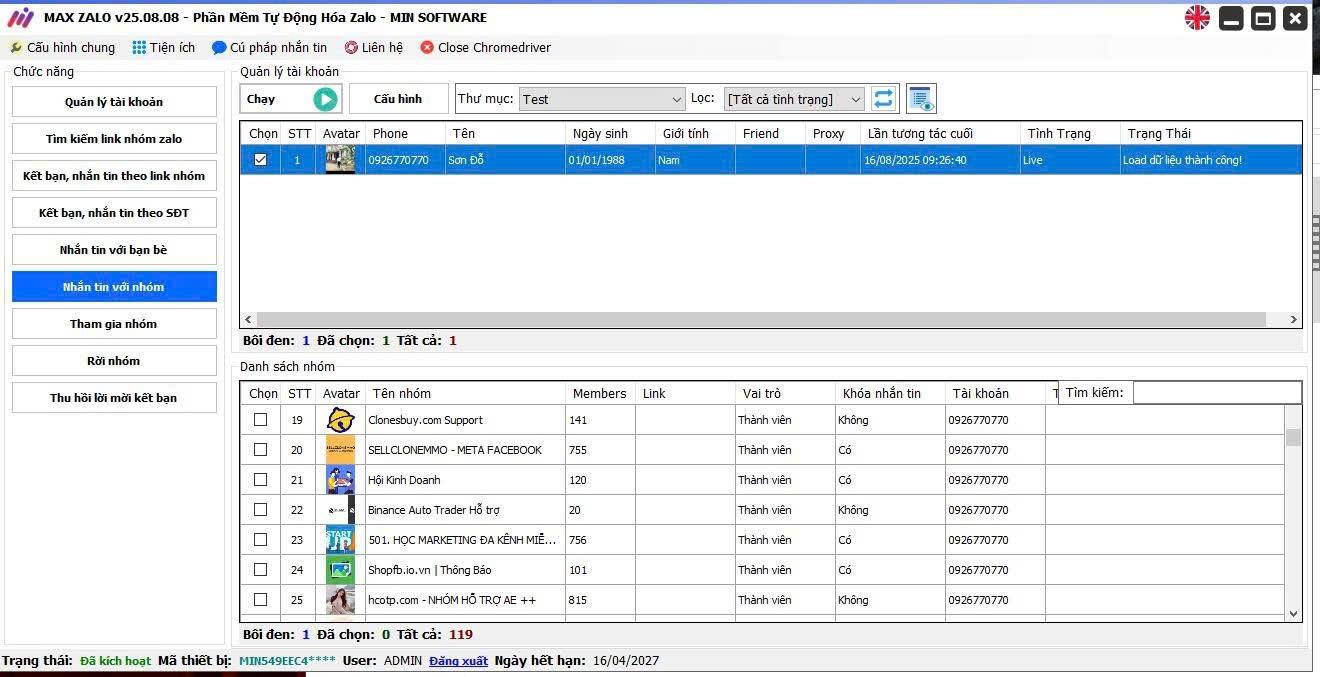The height and width of the screenshot is (677, 1320).
Task: Uncheck the Sơn Đỗ account checkbox
Action: [x=261, y=160]
